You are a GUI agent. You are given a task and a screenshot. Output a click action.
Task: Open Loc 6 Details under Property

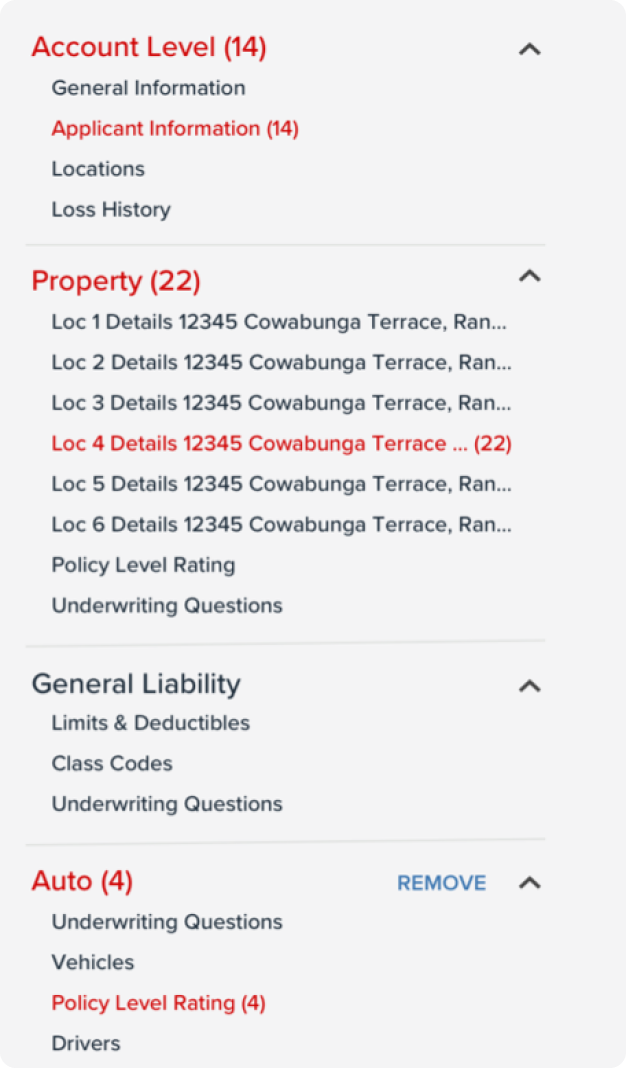click(x=281, y=524)
